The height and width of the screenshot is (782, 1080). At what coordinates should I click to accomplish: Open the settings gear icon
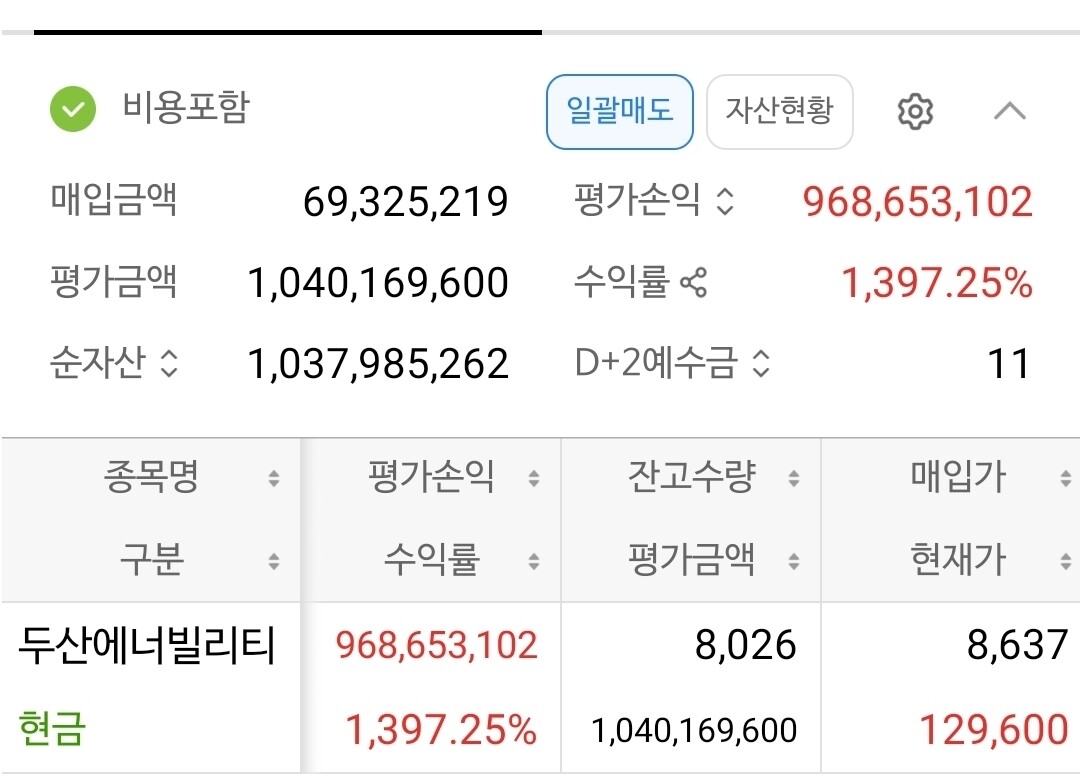click(x=915, y=111)
